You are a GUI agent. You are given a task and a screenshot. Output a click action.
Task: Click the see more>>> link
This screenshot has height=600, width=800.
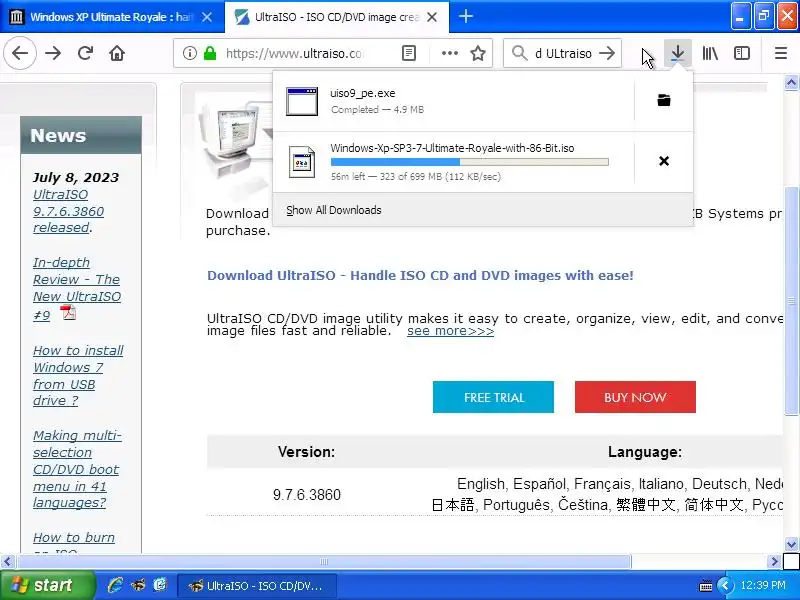click(451, 331)
